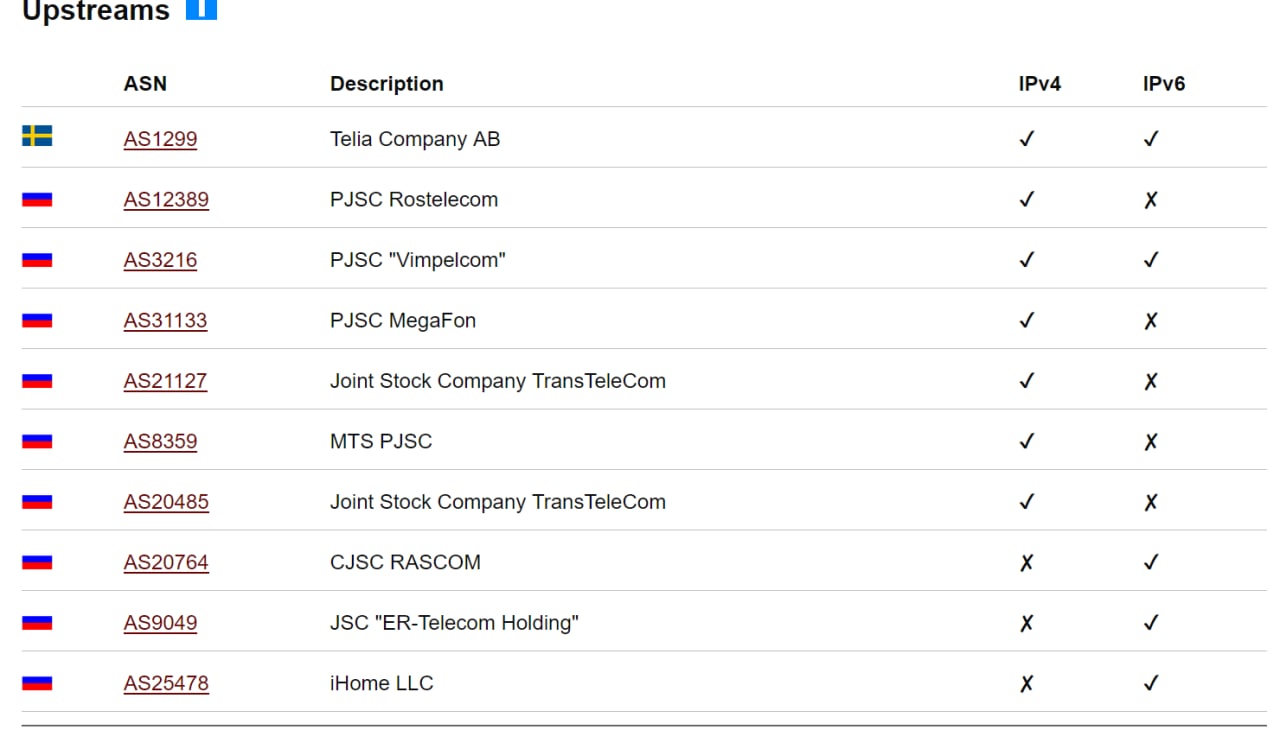
Task: Open AS31133 MegaFon link
Action: coord(165,321)
